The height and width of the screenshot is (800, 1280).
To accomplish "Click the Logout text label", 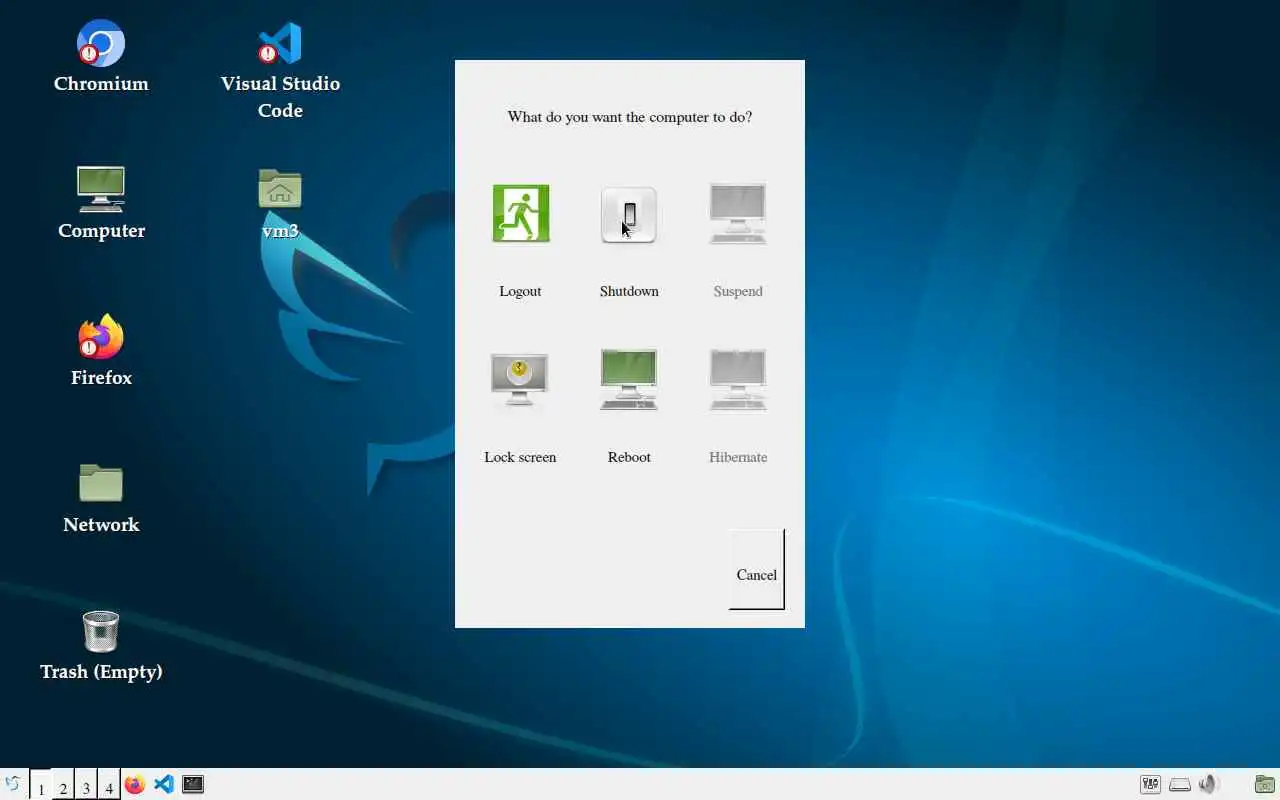I will tap(520, 291).
